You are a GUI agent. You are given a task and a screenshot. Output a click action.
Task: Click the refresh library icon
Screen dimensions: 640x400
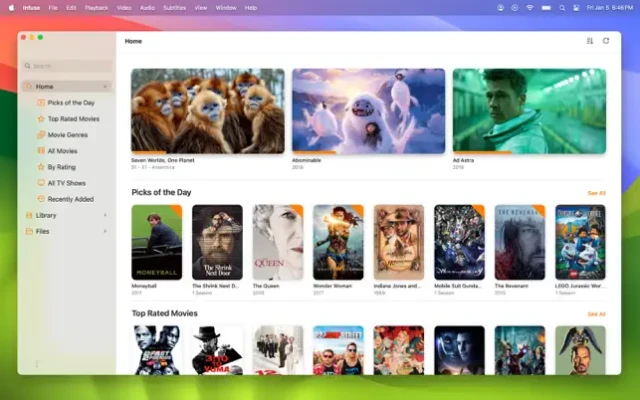(605, 41)
